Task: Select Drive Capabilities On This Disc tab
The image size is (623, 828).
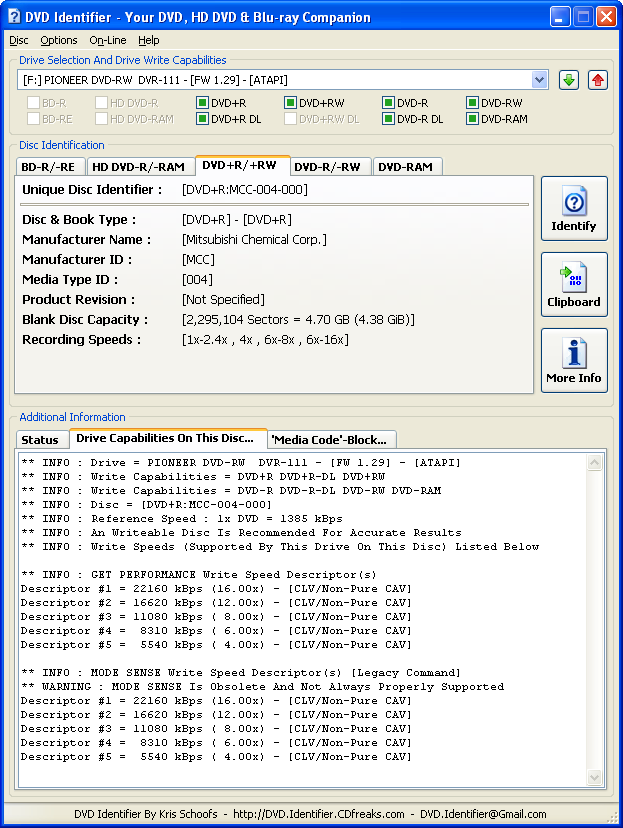Action: (x=168, y=438)
